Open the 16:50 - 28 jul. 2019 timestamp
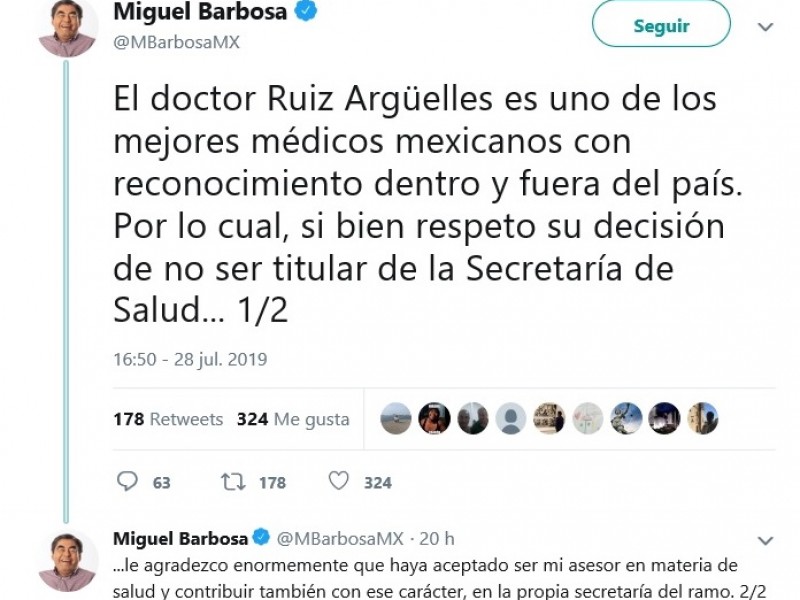This screenshot has height=600, width=800. [190, 359]
